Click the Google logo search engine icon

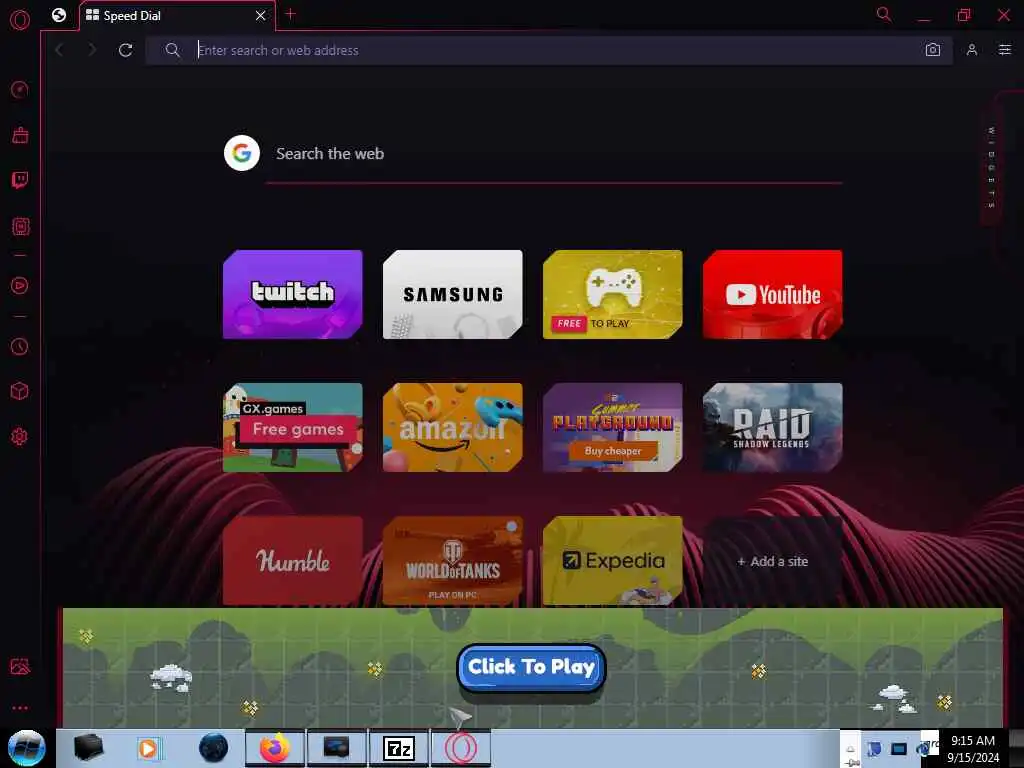tap(242, 153)
